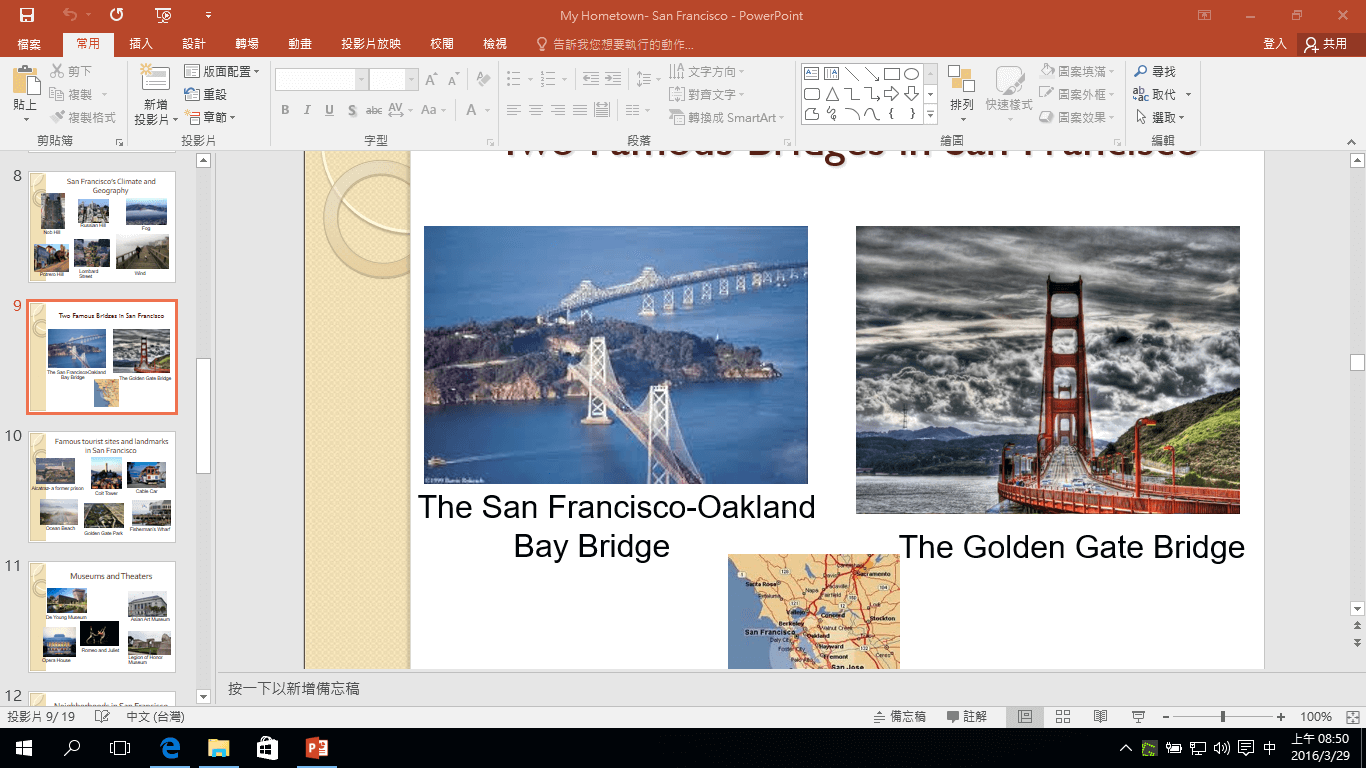Apply strikethrough to text
This screenshot has height=768, width=1366.
point(372,110)
